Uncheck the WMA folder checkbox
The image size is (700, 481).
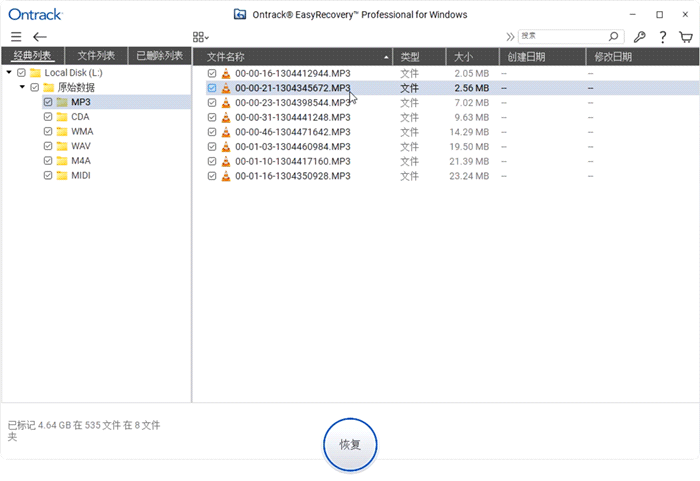click(x=48, y=131)
